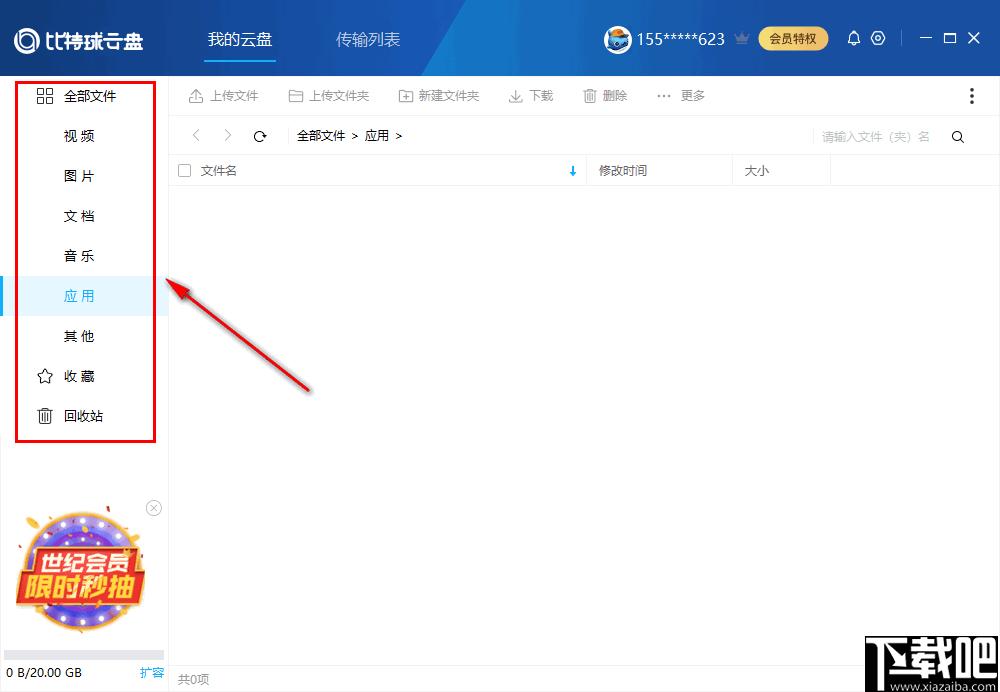This screenshot has width=1000, height=692.
Task: Sort by 大小 column
Action: (x=756, y=170)
